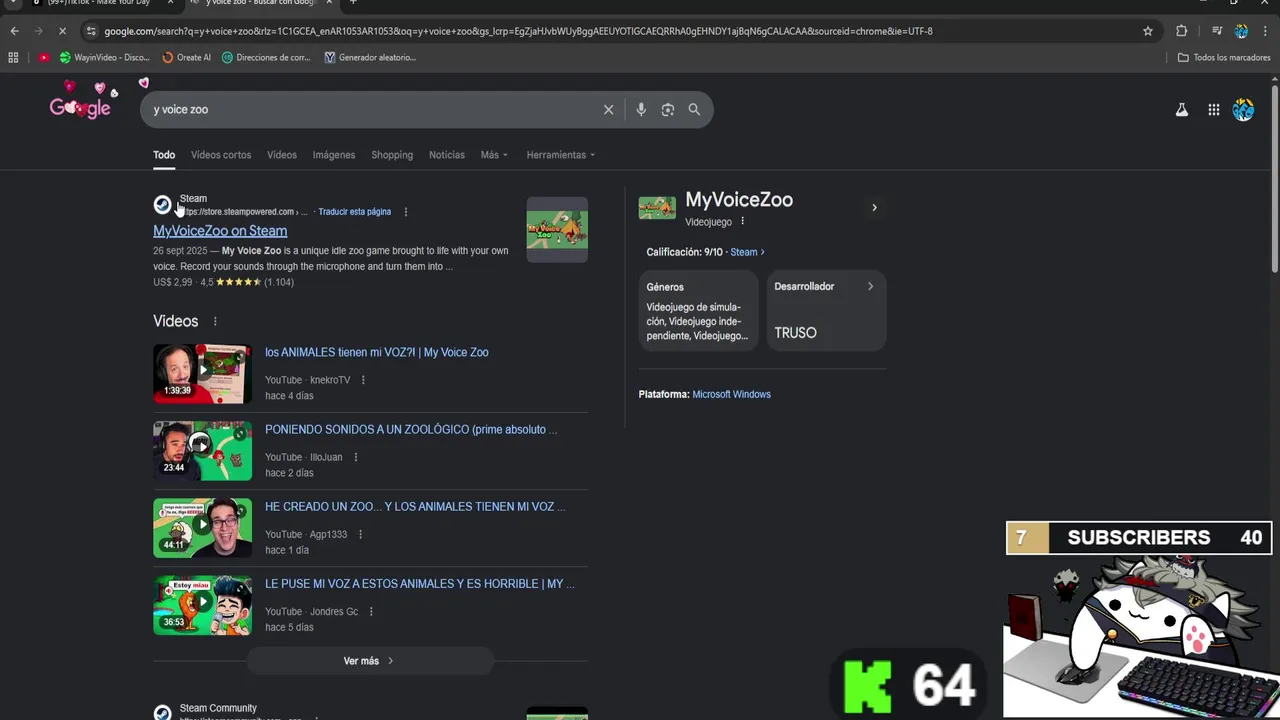Submit search with magnifying glass icon
The height and width of the screenshot is (720, 1280).
(694, 110)
